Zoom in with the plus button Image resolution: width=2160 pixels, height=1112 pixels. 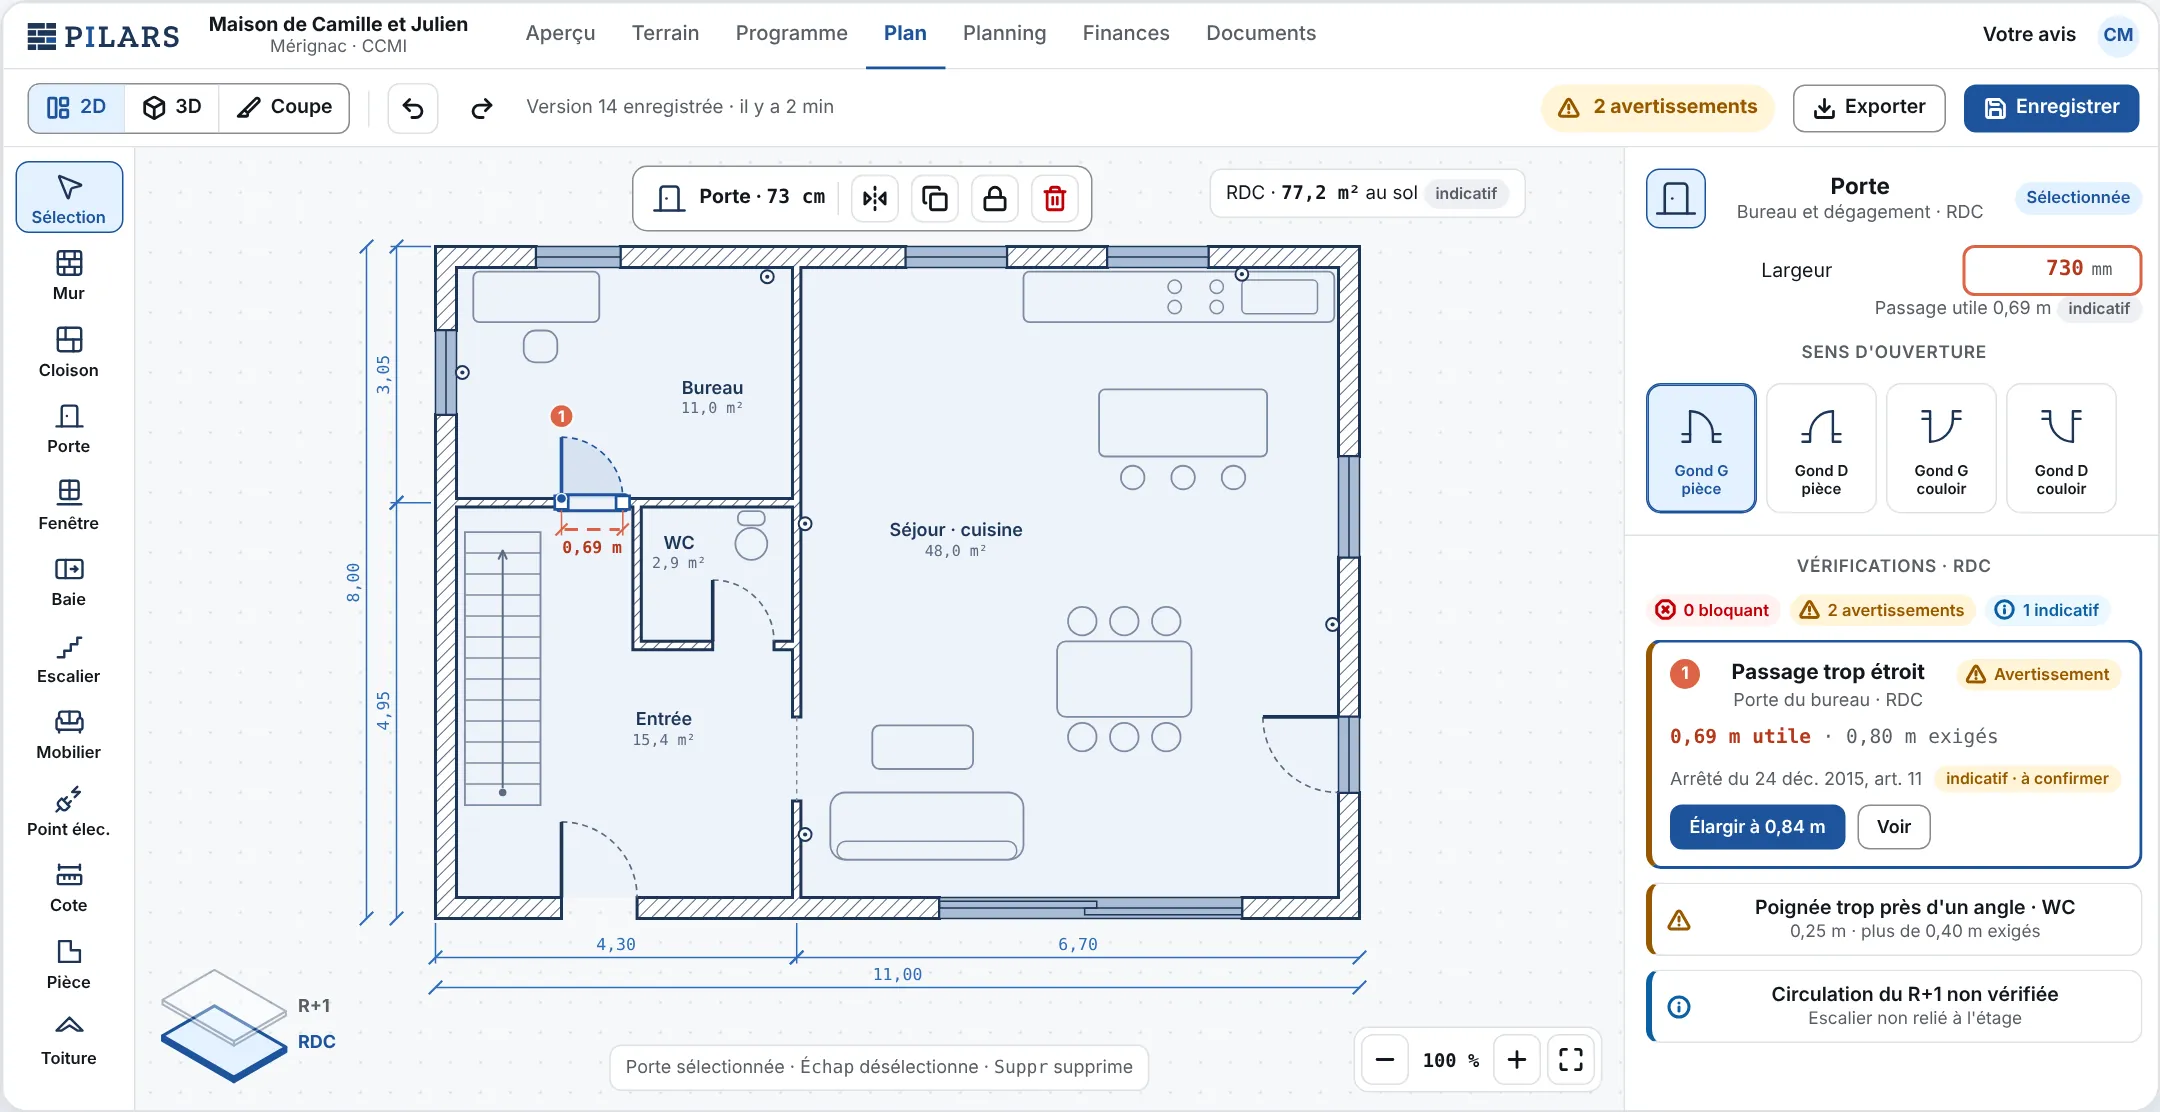(1517, 1060)
